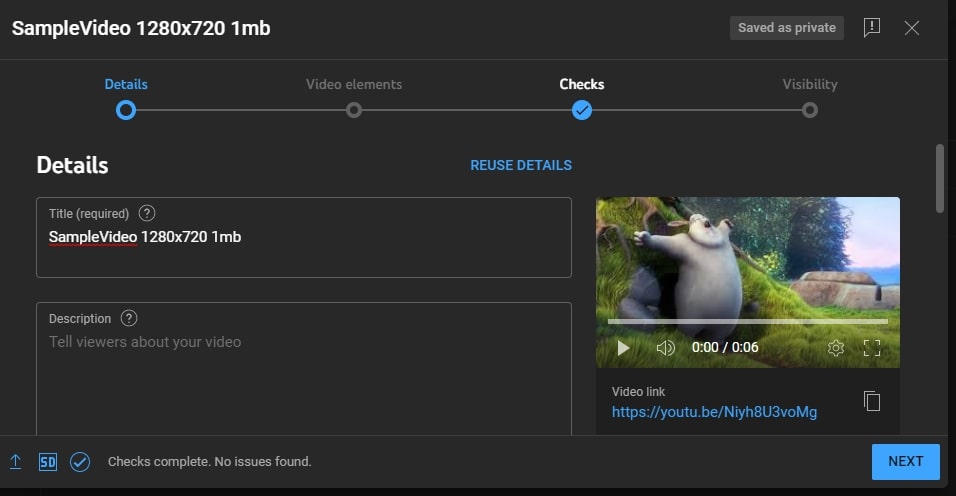Click the Visibility step circle
The image size is (956, 496).
pos(810,110)
